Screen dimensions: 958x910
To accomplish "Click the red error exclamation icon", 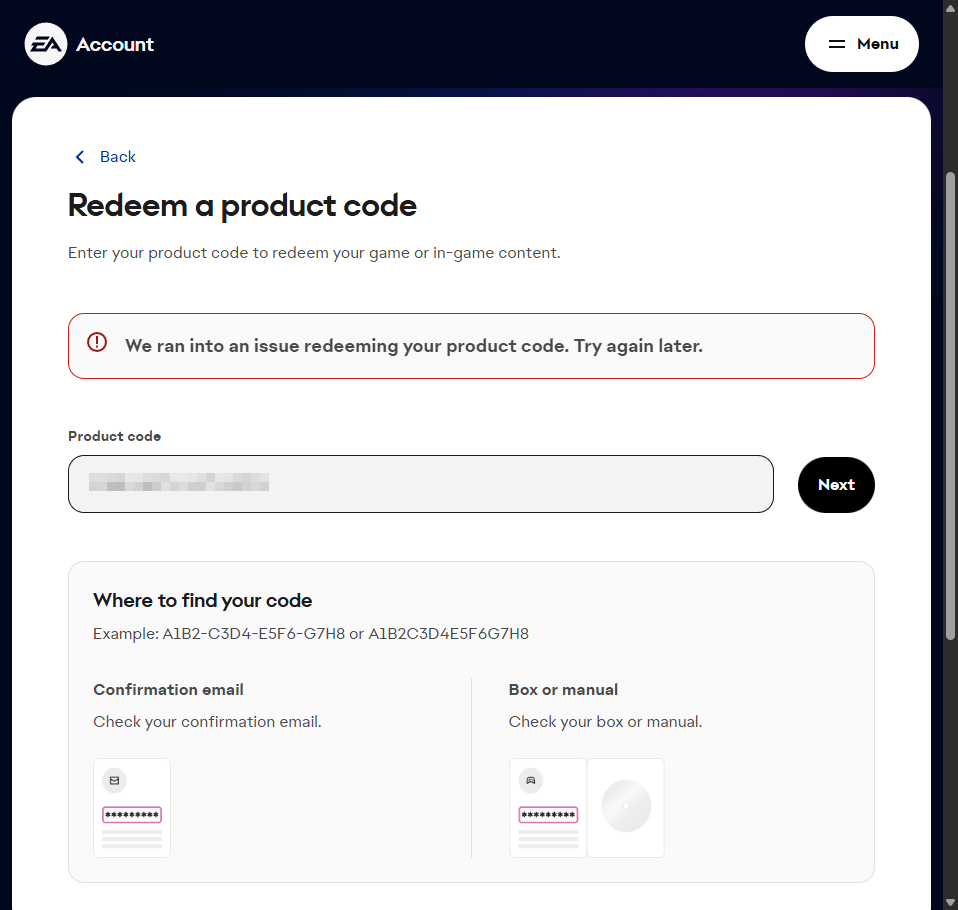I will [x=97, y=342].
